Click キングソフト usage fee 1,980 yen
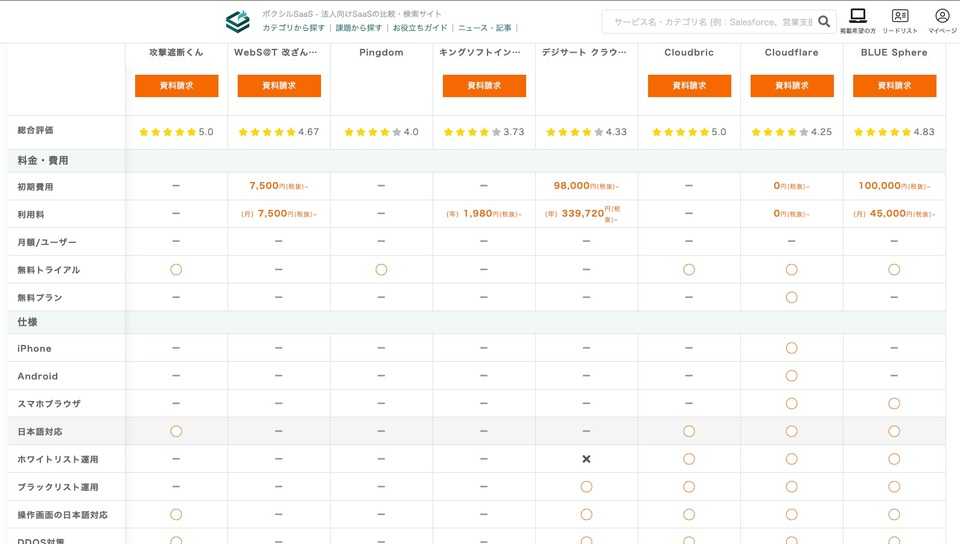The width and height of the screenshot is (960, 544). (484, 214)
